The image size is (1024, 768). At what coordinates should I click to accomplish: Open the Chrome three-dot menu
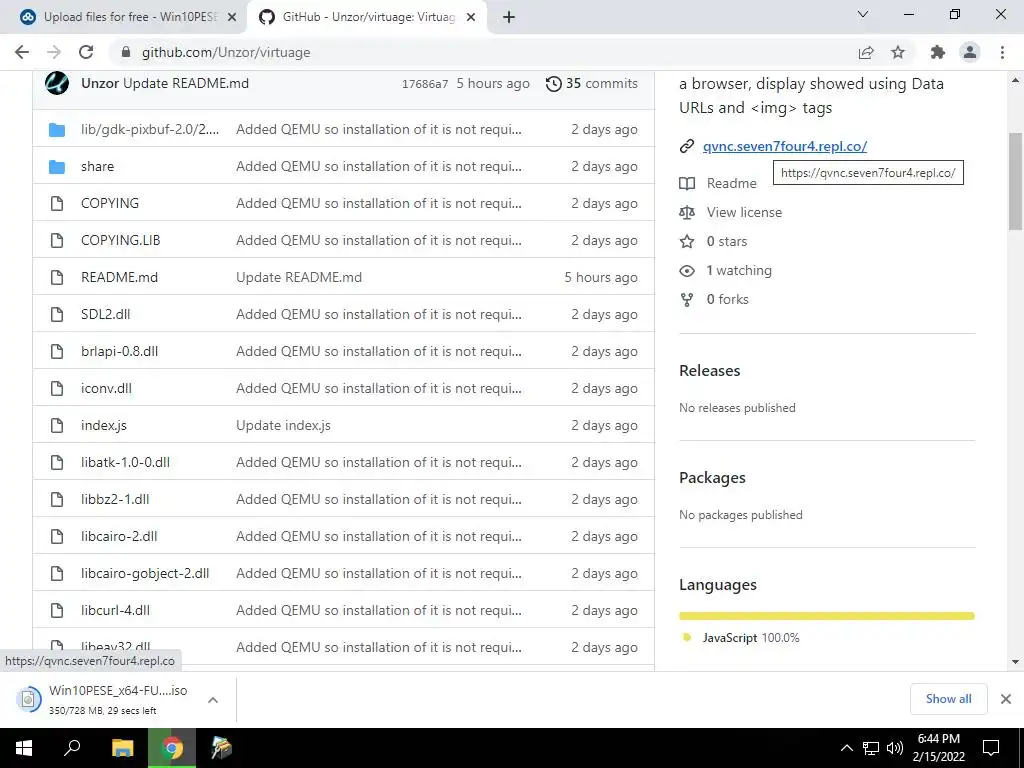tap(1002, 52)
